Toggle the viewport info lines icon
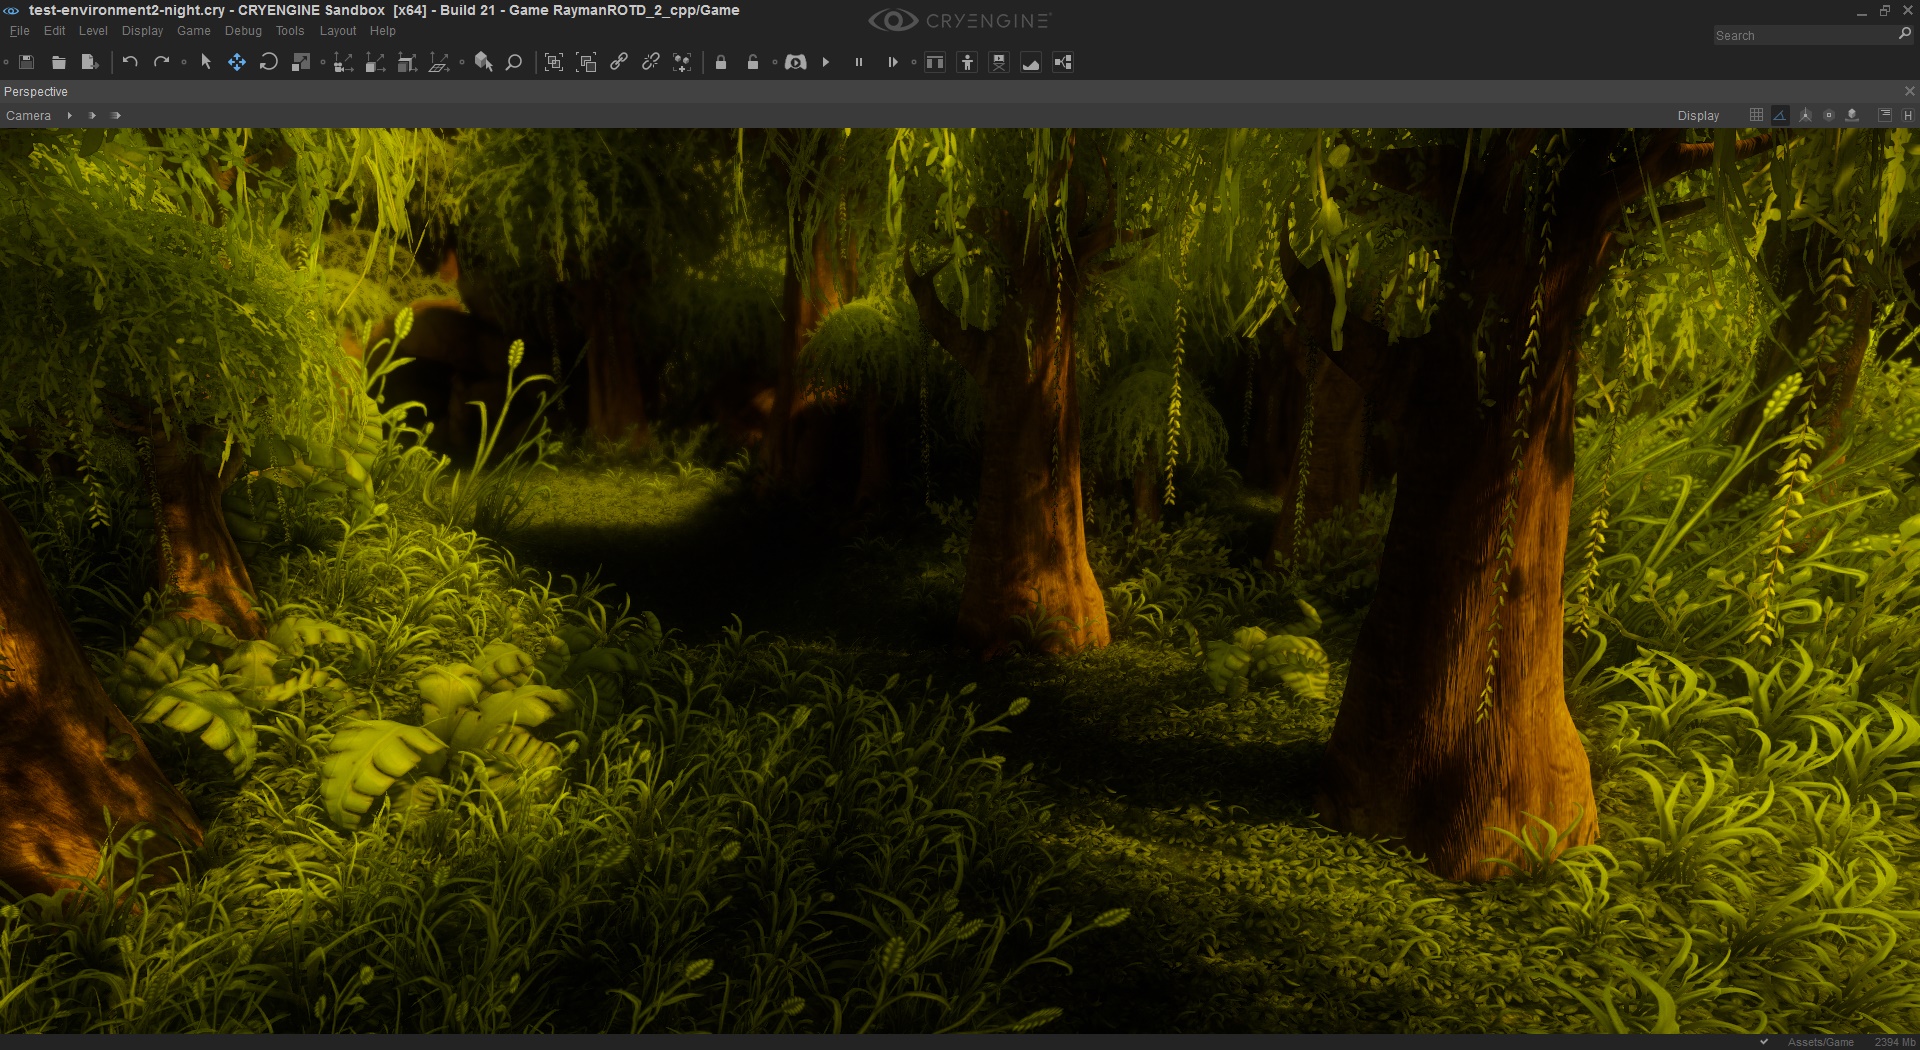1920x1050 pixels. pos(1885,115)
